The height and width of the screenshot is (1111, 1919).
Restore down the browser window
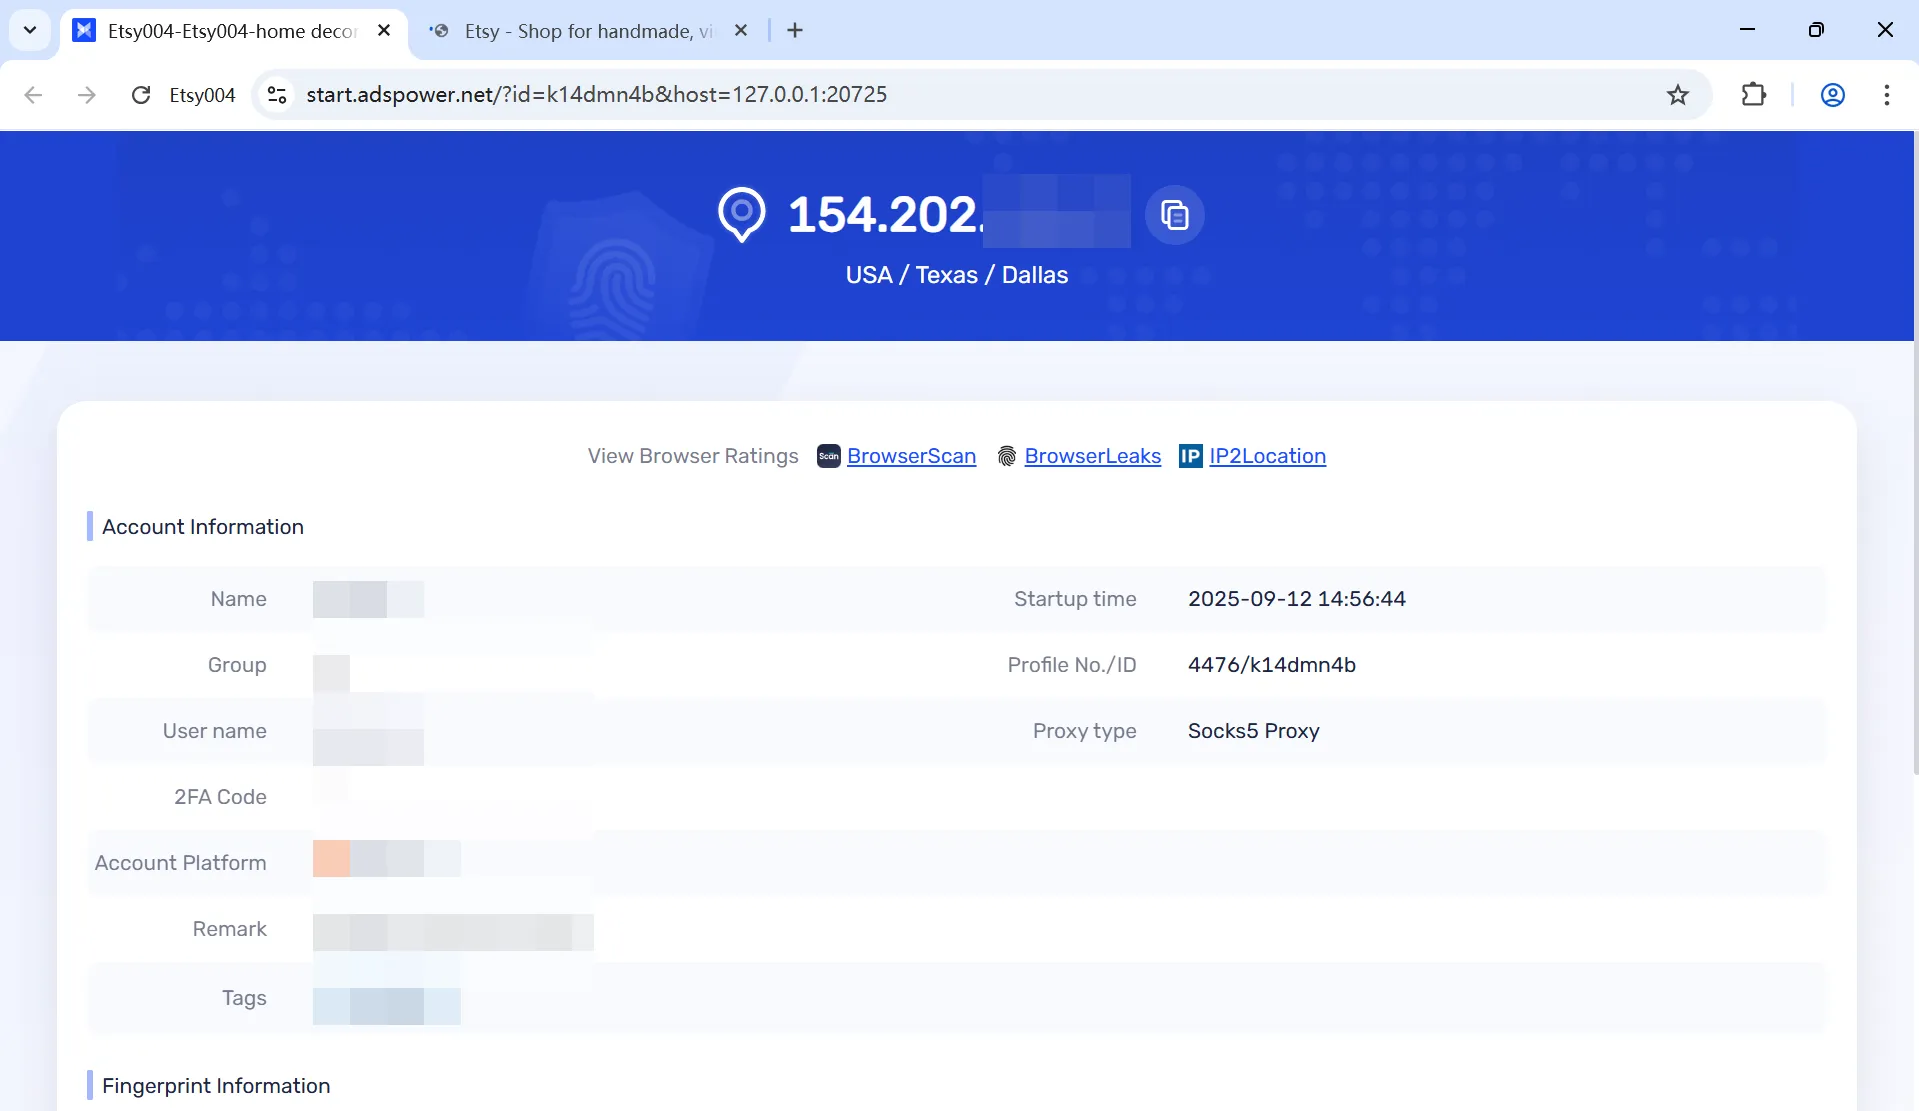pyautogui.click(x=1816, y=30)
